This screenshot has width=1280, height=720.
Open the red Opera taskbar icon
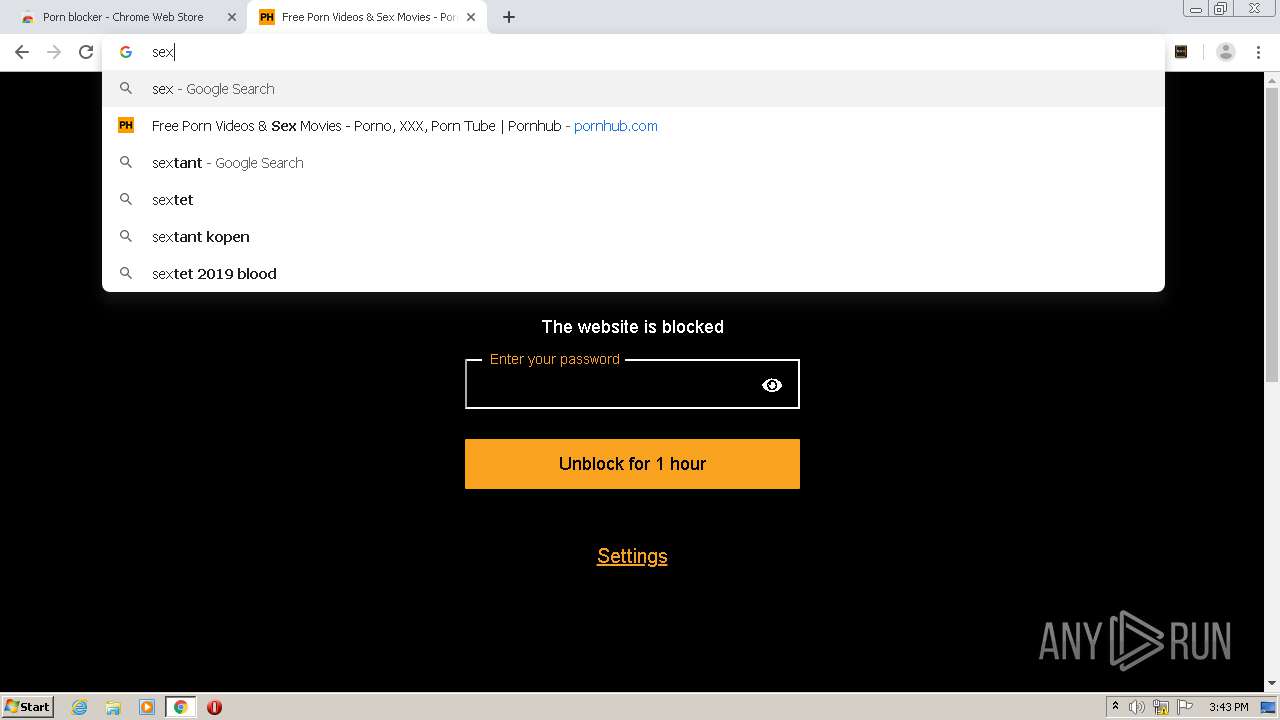[x=214, y=707]
